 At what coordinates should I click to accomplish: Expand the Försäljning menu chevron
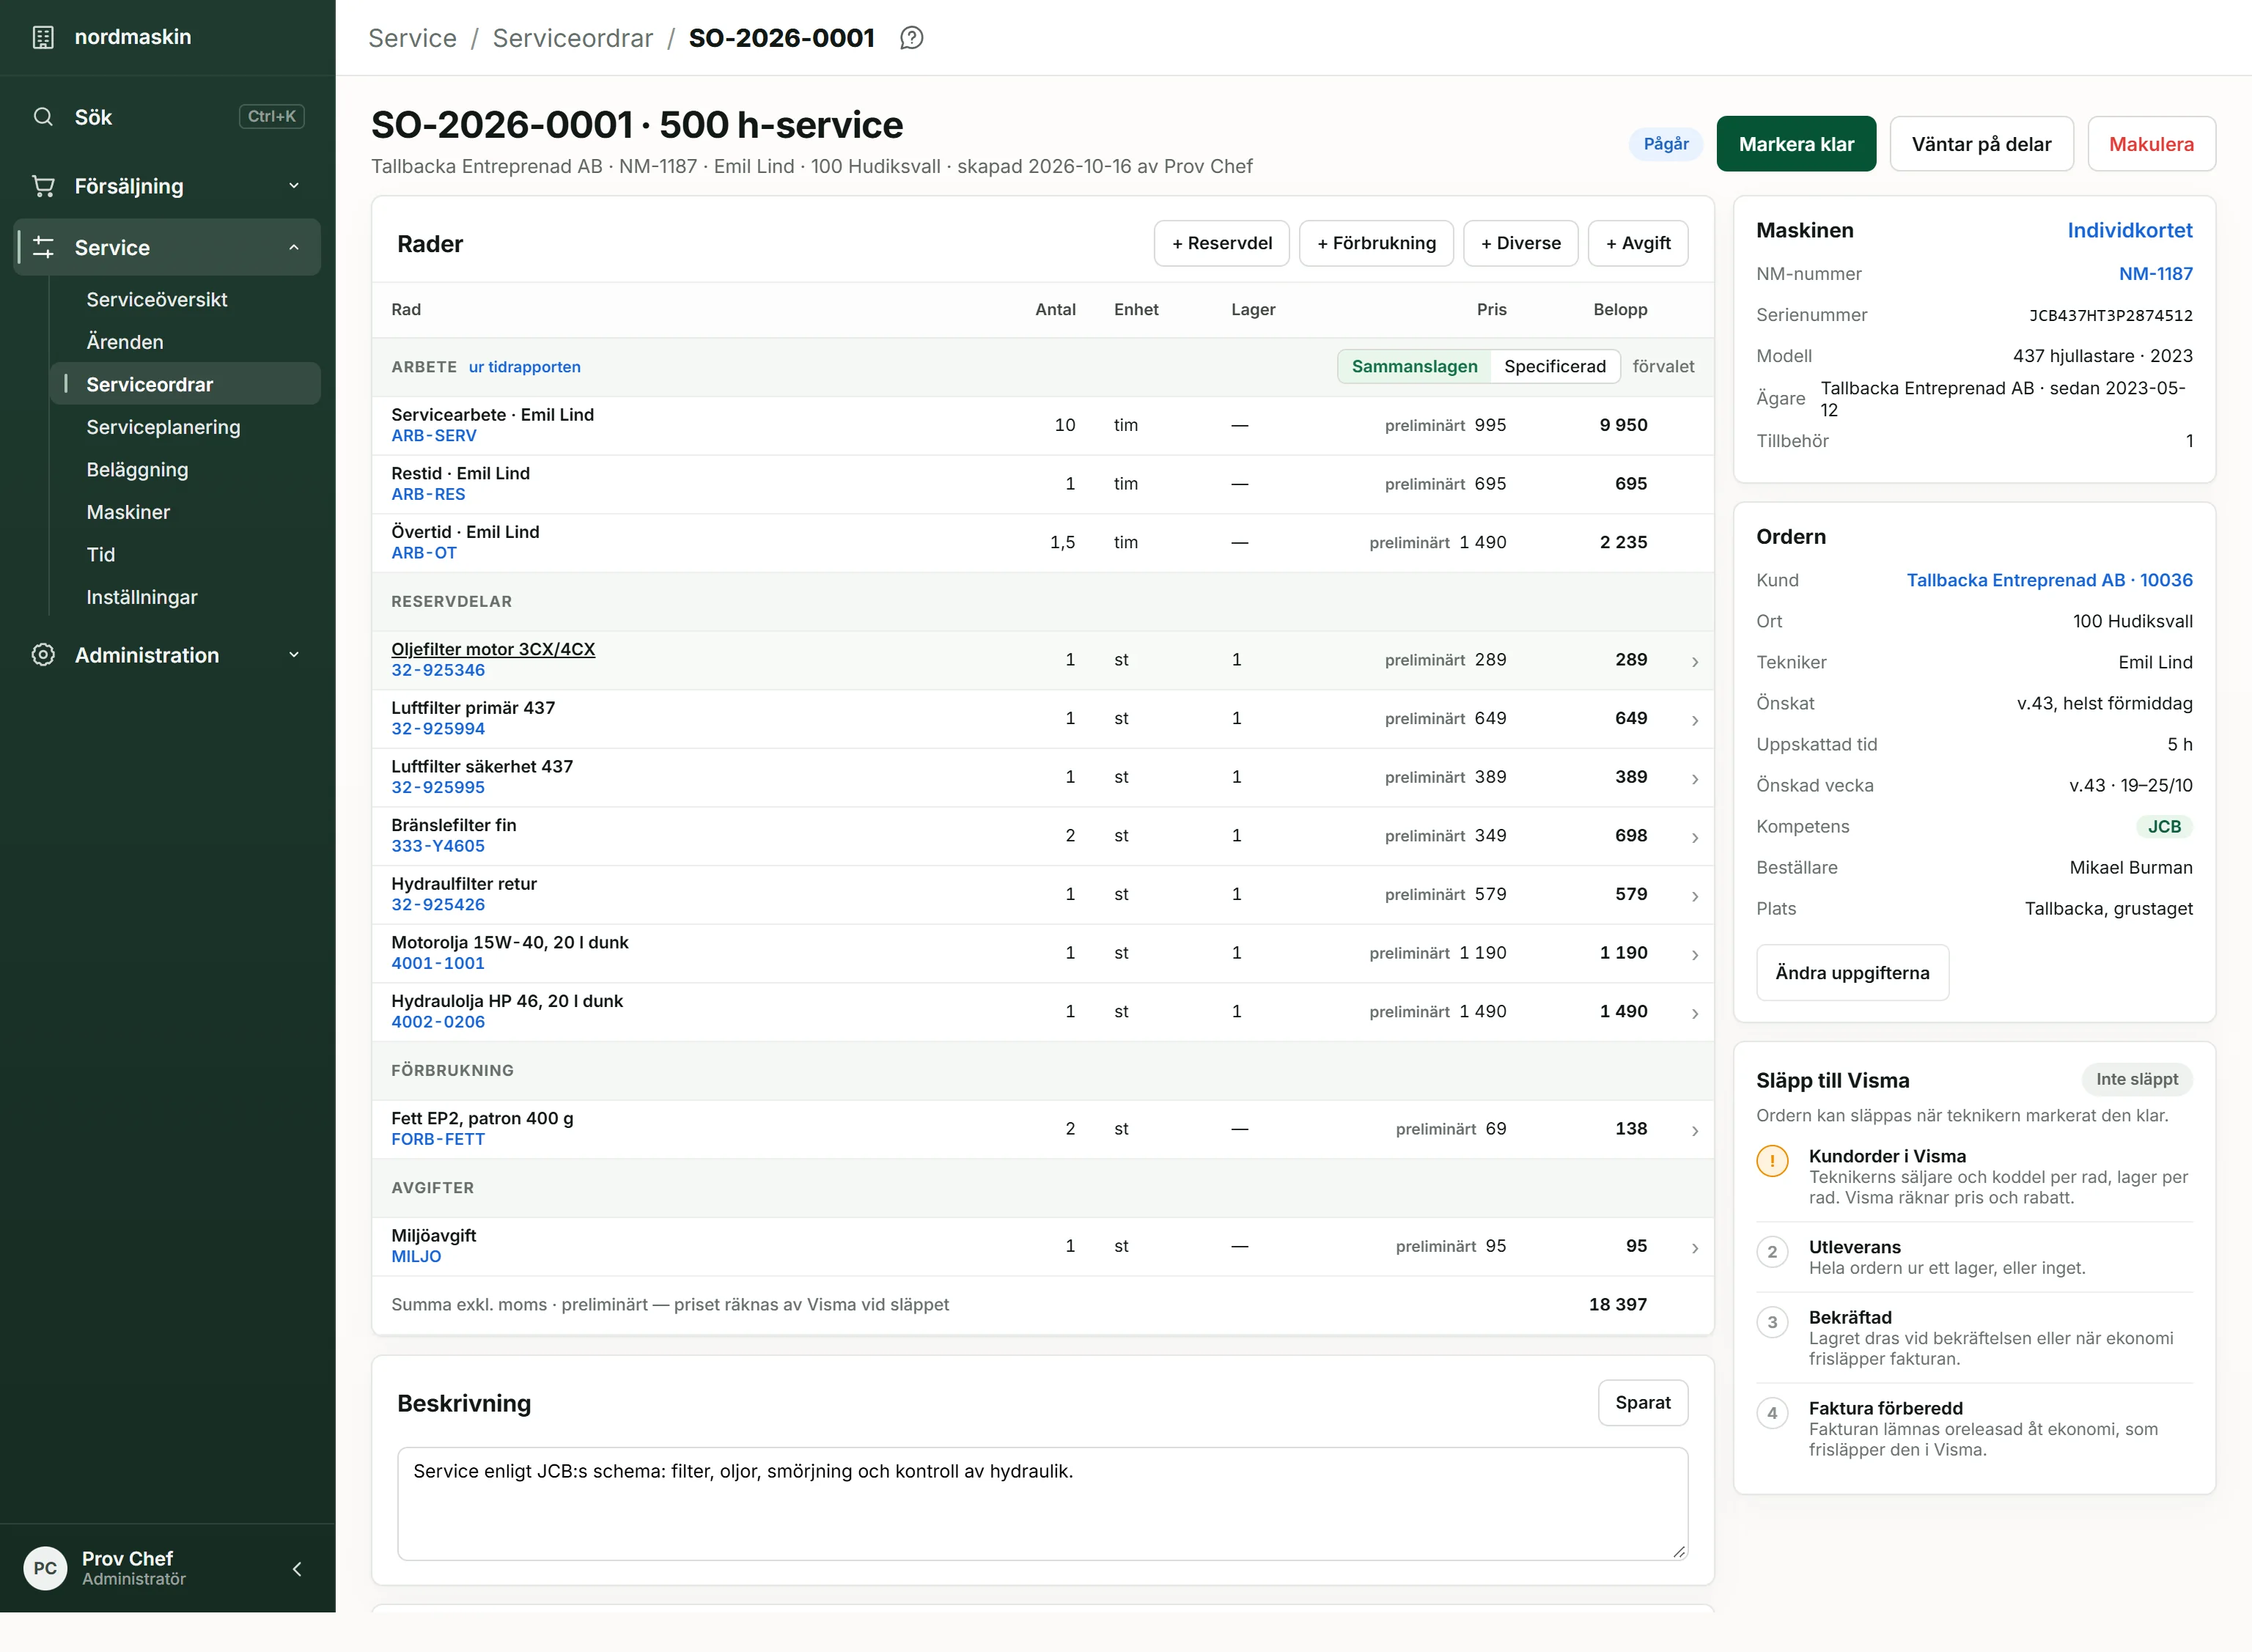294,186
